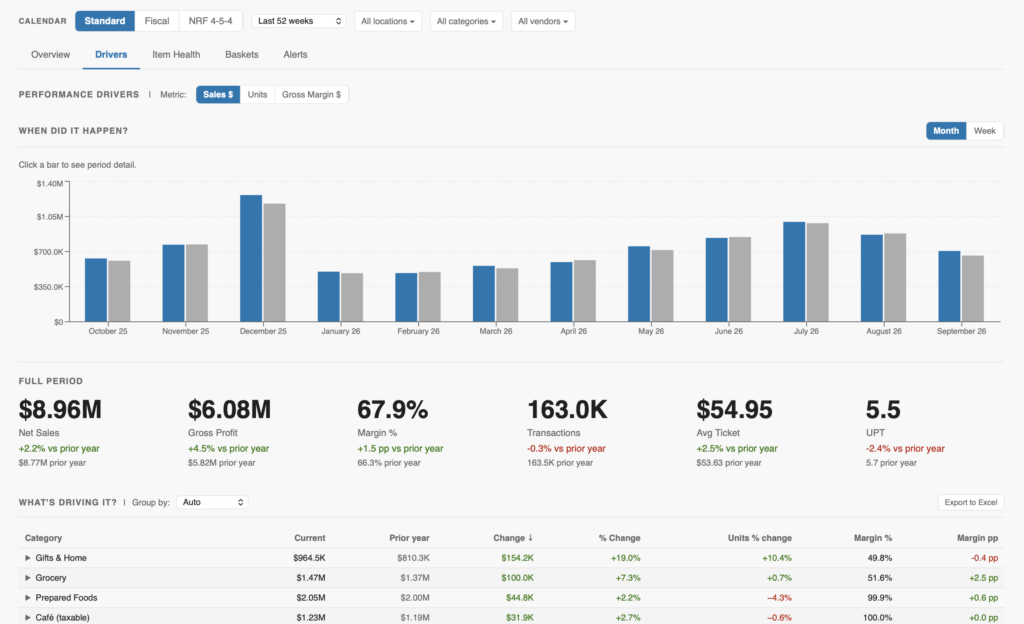Expand the Grocery category row
The image size is (1024, 624).
[27, 578]
